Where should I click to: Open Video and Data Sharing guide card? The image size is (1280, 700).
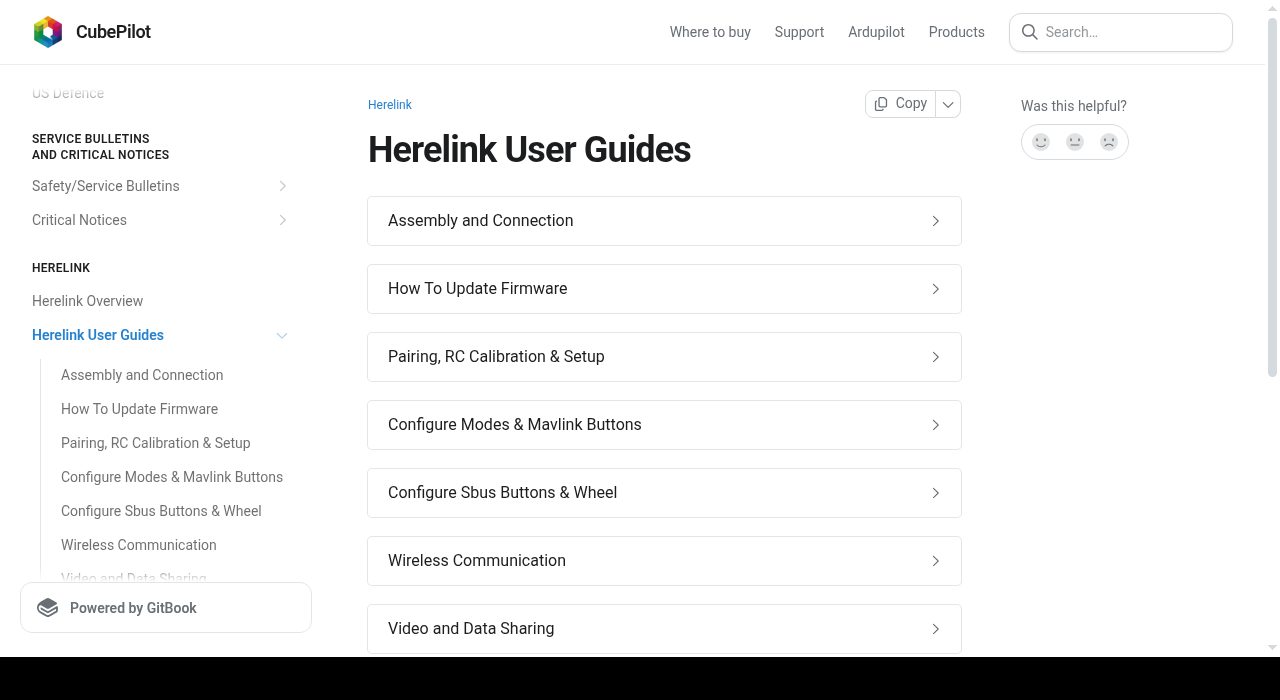(x=664, y=629)
